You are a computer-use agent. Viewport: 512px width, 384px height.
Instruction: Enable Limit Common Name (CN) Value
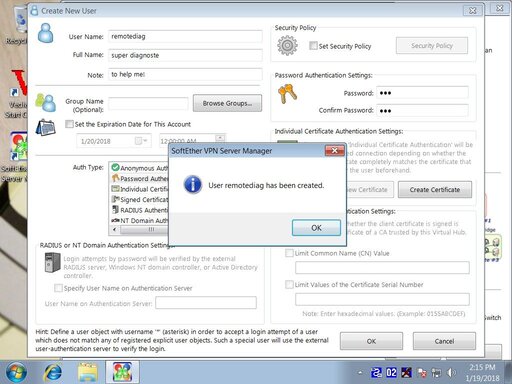tap(289, 253)
